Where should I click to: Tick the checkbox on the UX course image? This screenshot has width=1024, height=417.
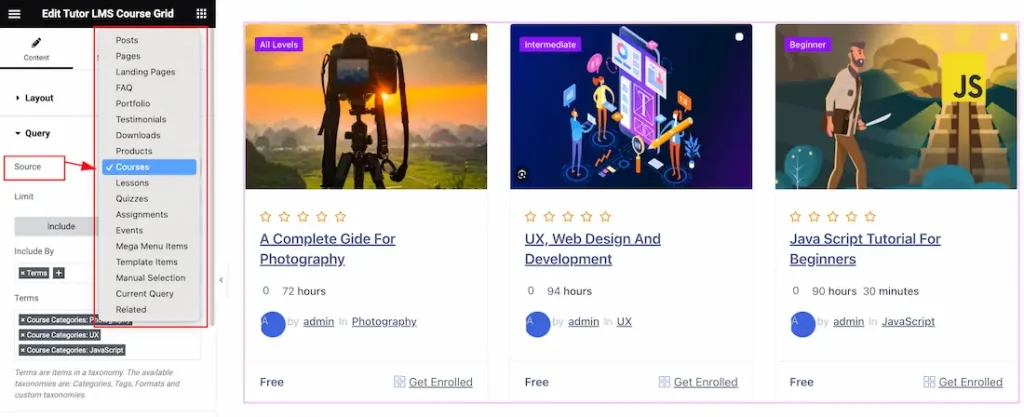739,37
